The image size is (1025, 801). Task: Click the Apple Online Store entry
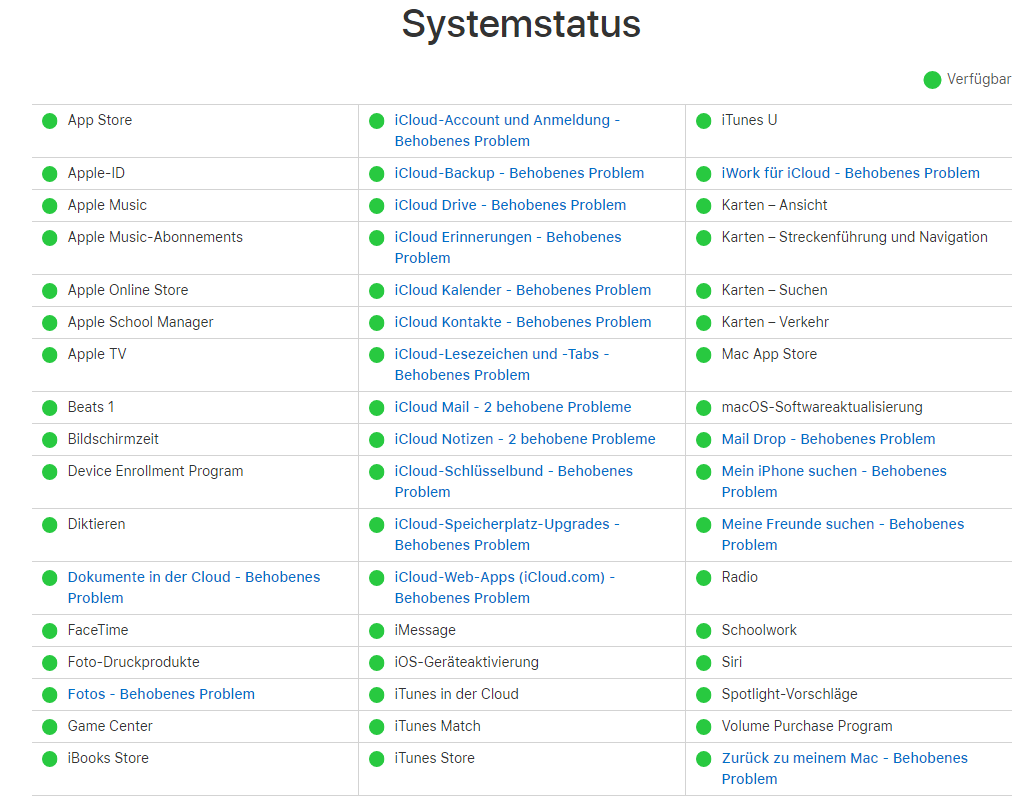127,290
